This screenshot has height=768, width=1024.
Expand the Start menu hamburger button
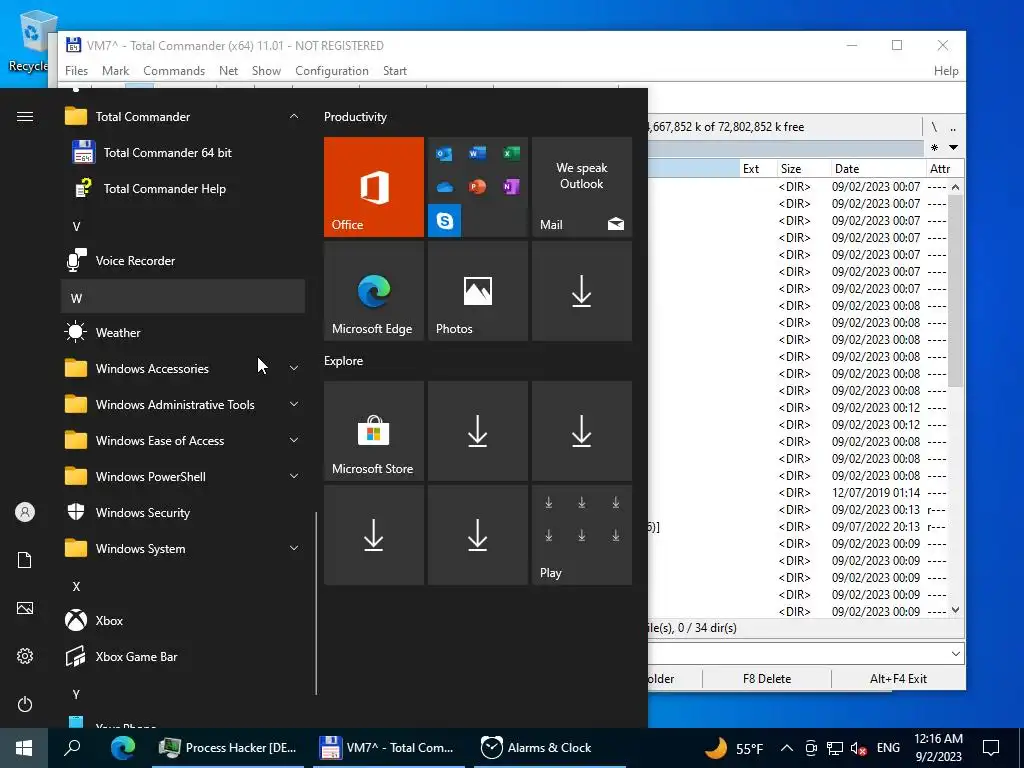pos(25,117)
